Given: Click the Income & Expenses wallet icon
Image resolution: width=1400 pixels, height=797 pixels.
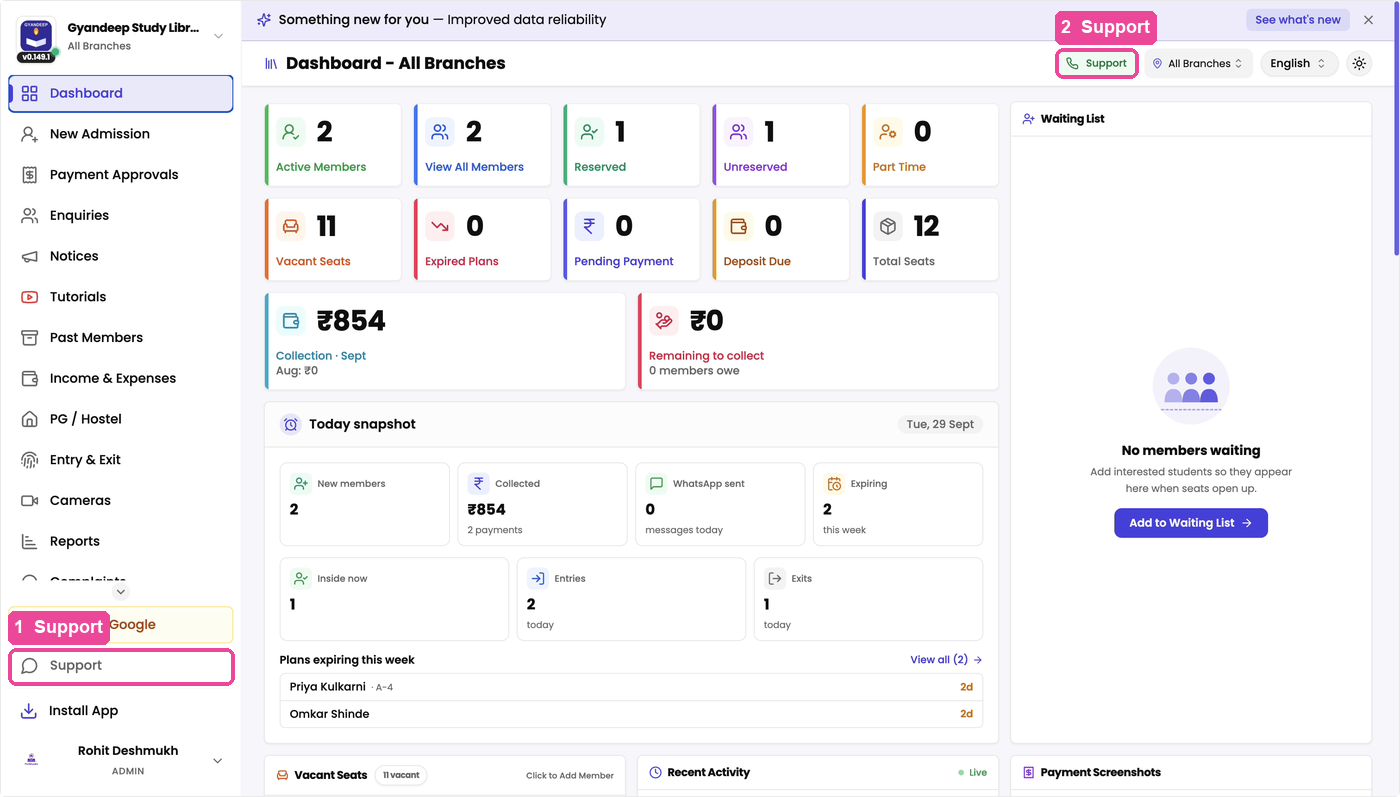Looking at the screenshot, I should tap(30, 378).
